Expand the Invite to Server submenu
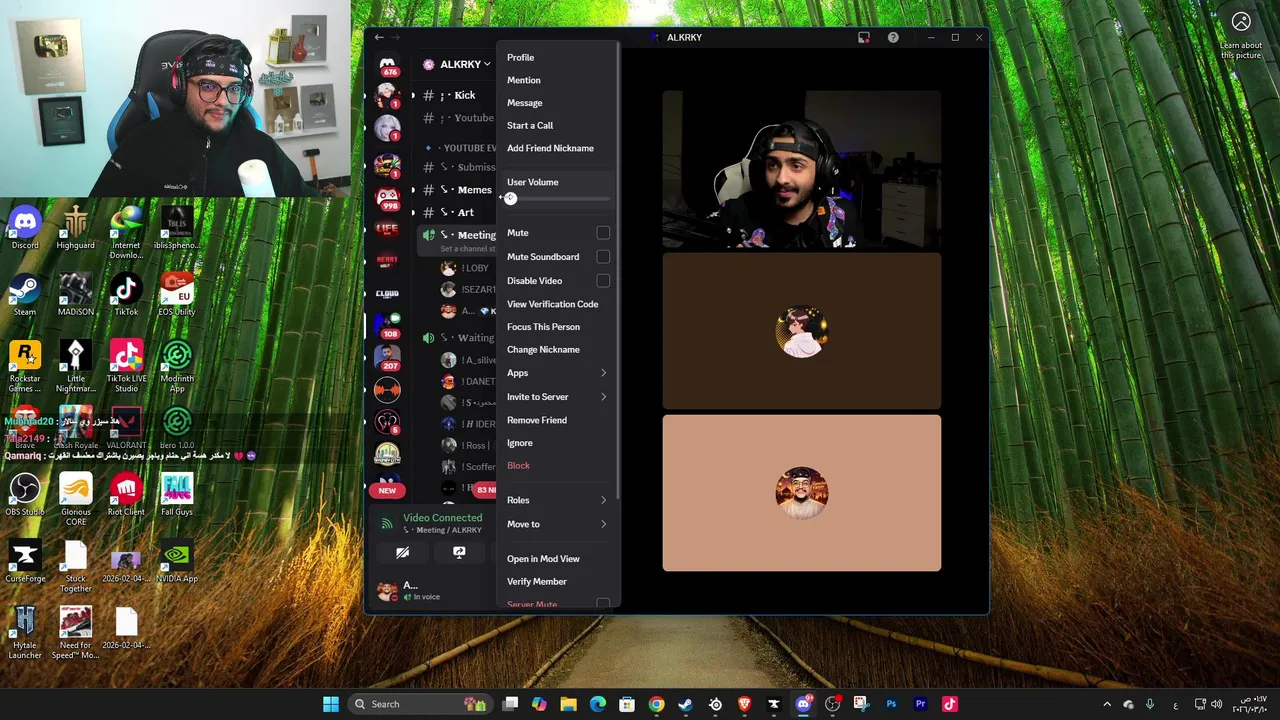Image resolution: width=1280 pixels, height=720 pixels. pyautogui.click(x=558, y=397)
